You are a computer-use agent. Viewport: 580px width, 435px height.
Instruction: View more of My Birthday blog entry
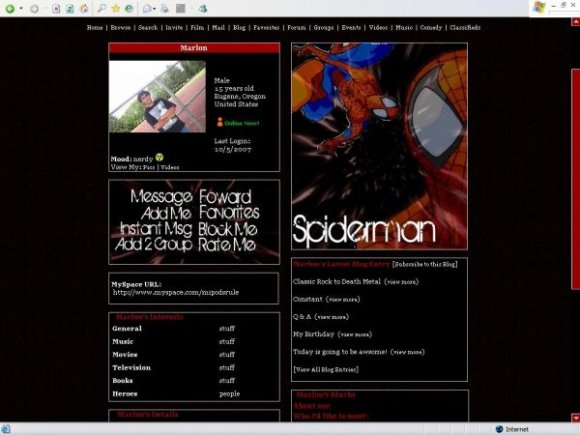[x=355, y=334]
